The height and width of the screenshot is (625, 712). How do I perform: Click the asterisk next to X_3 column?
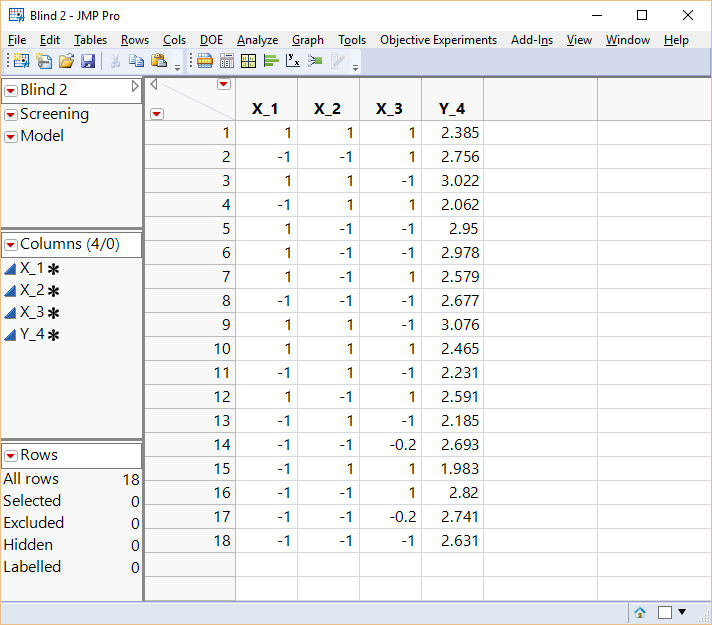tap(53, 313)
